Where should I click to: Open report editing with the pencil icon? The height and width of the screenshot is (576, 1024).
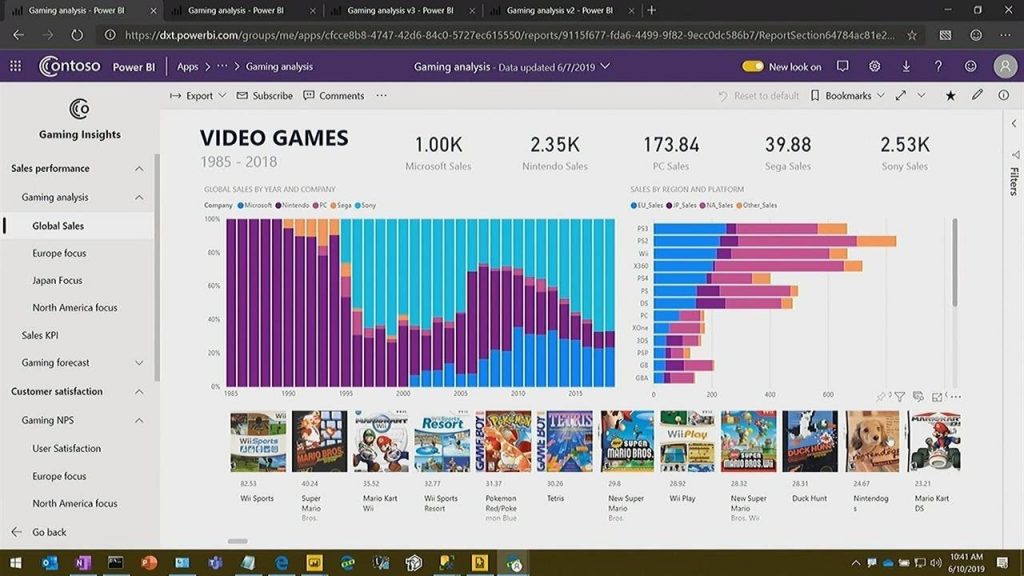coord(977,95)
